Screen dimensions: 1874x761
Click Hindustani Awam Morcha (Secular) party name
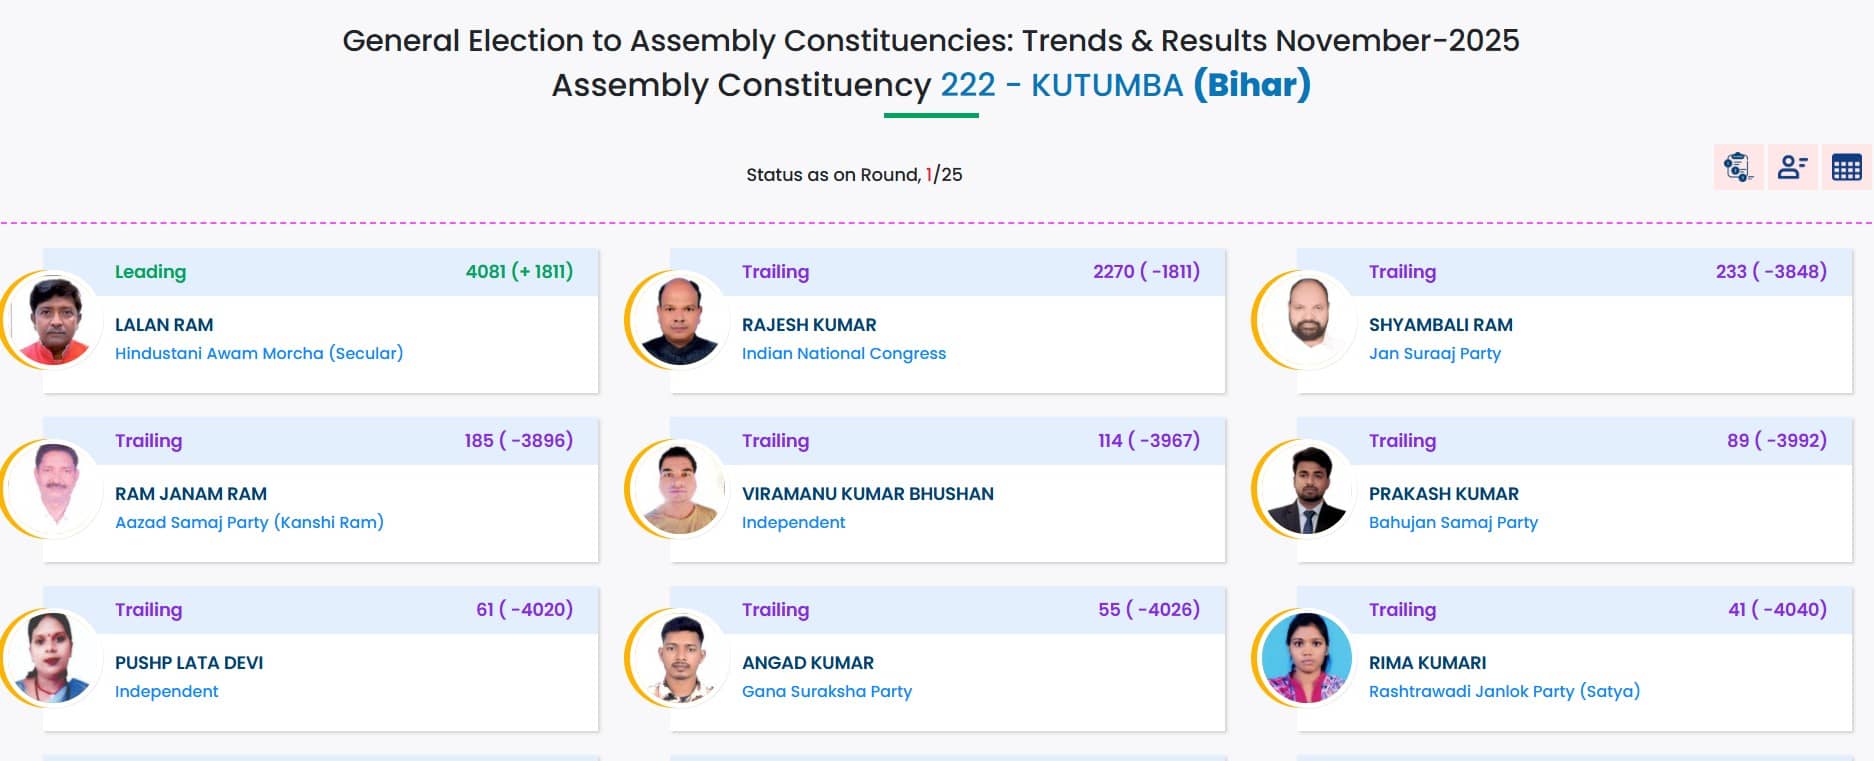(x=259, y=353)
